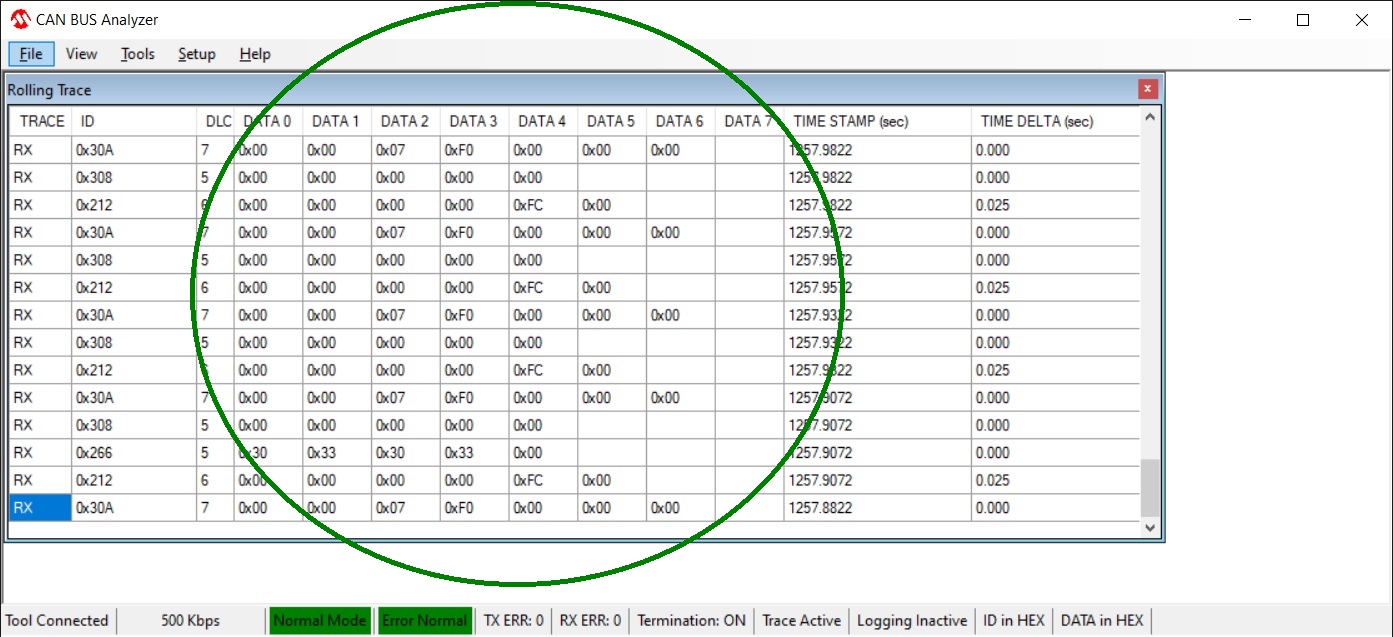Click the Logging Inactive status field

tap(912, 621)
